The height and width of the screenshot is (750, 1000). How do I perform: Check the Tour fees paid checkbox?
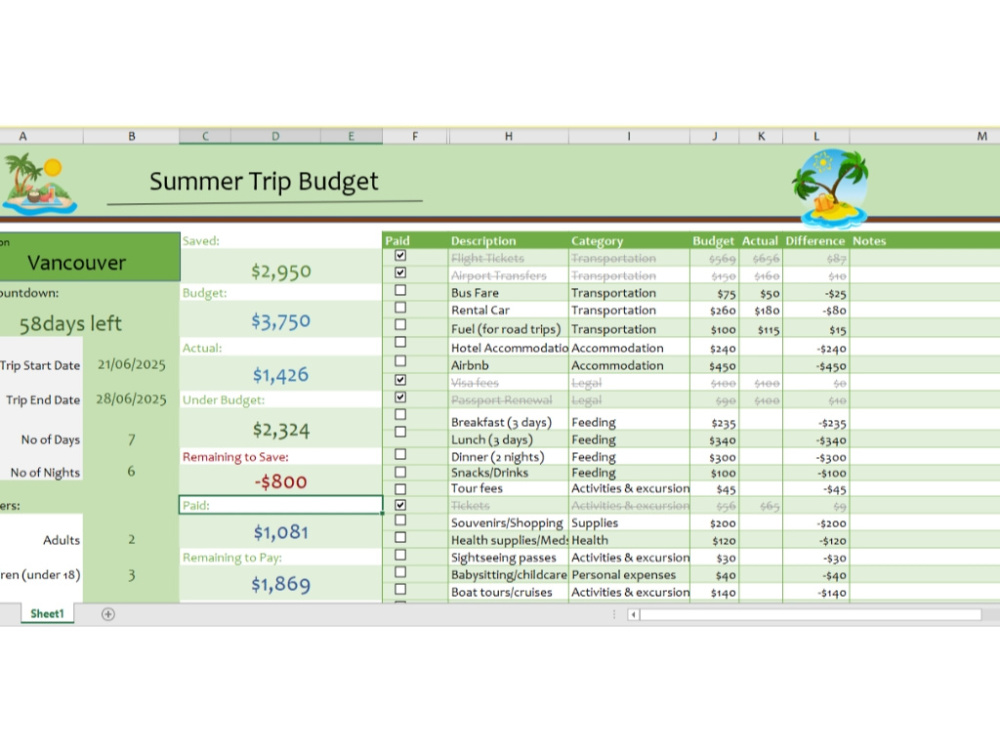[401, 489]
